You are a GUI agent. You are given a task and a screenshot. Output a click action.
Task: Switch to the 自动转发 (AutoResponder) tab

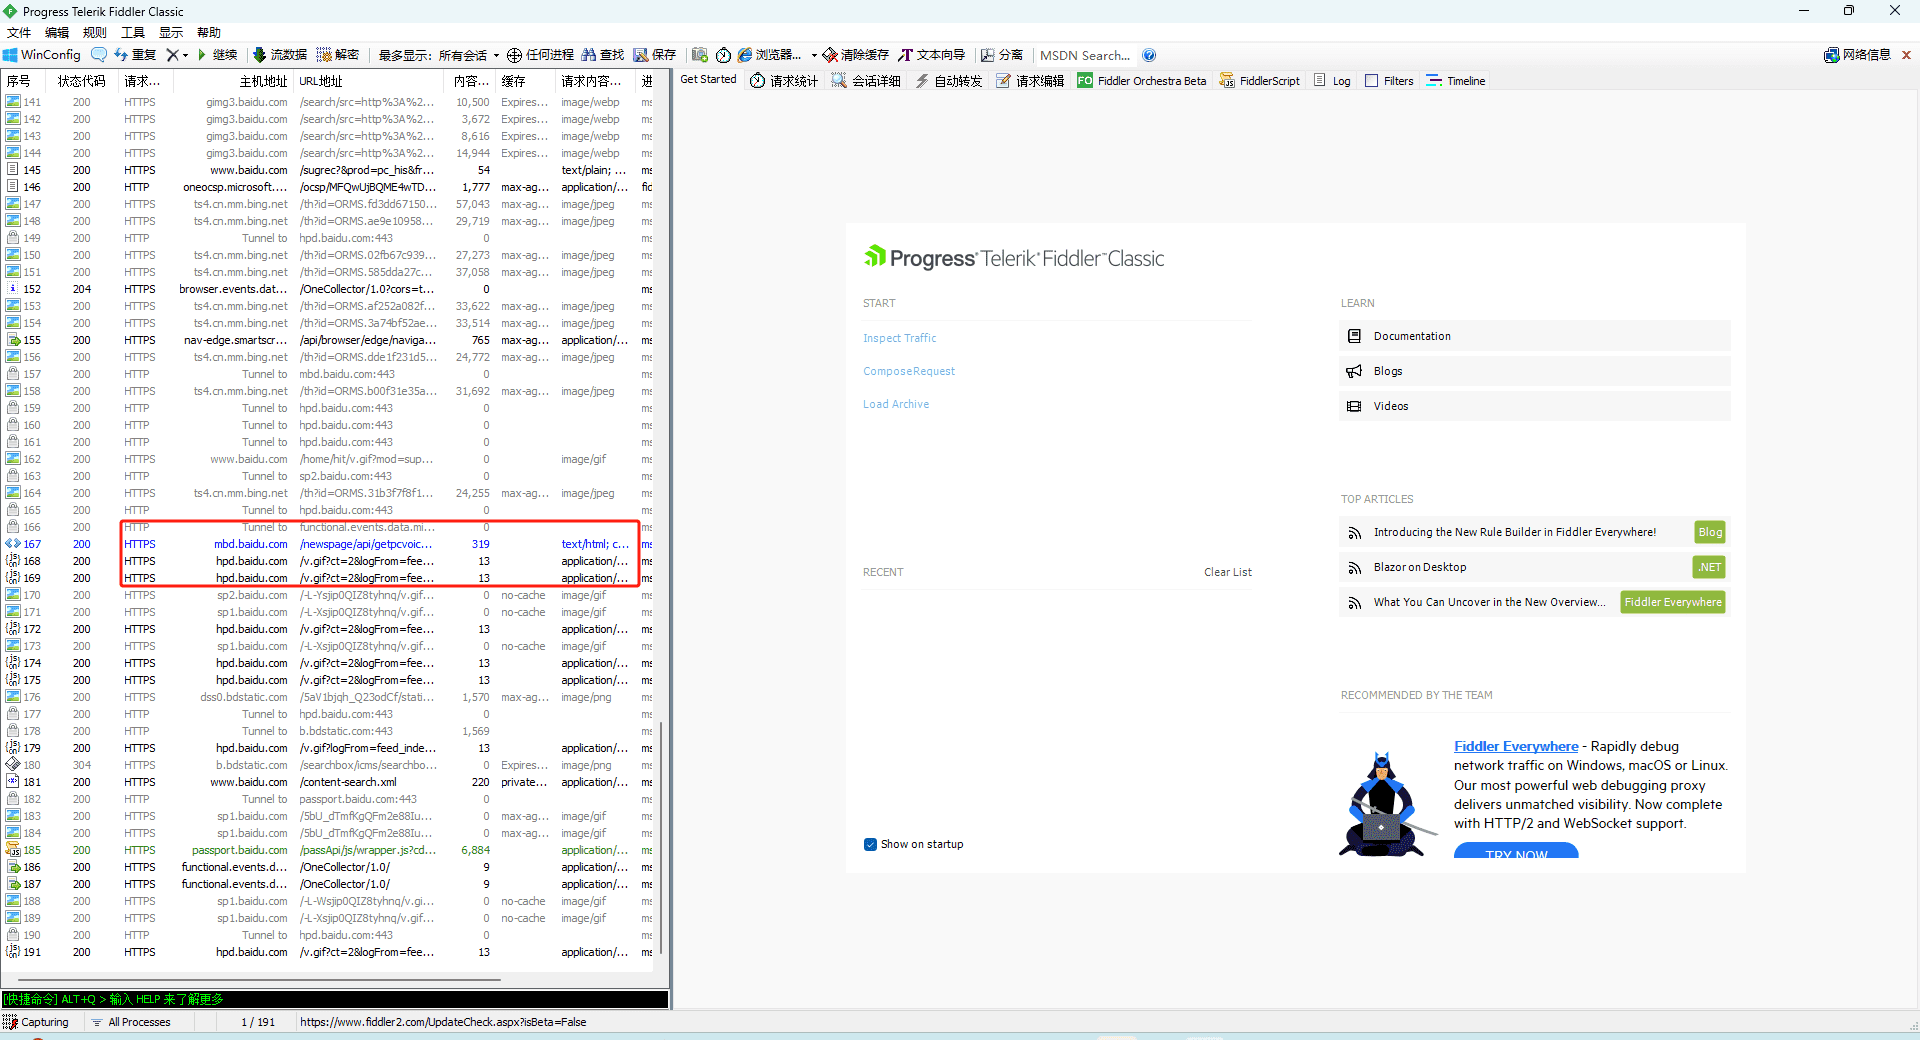tap(948, 81)
